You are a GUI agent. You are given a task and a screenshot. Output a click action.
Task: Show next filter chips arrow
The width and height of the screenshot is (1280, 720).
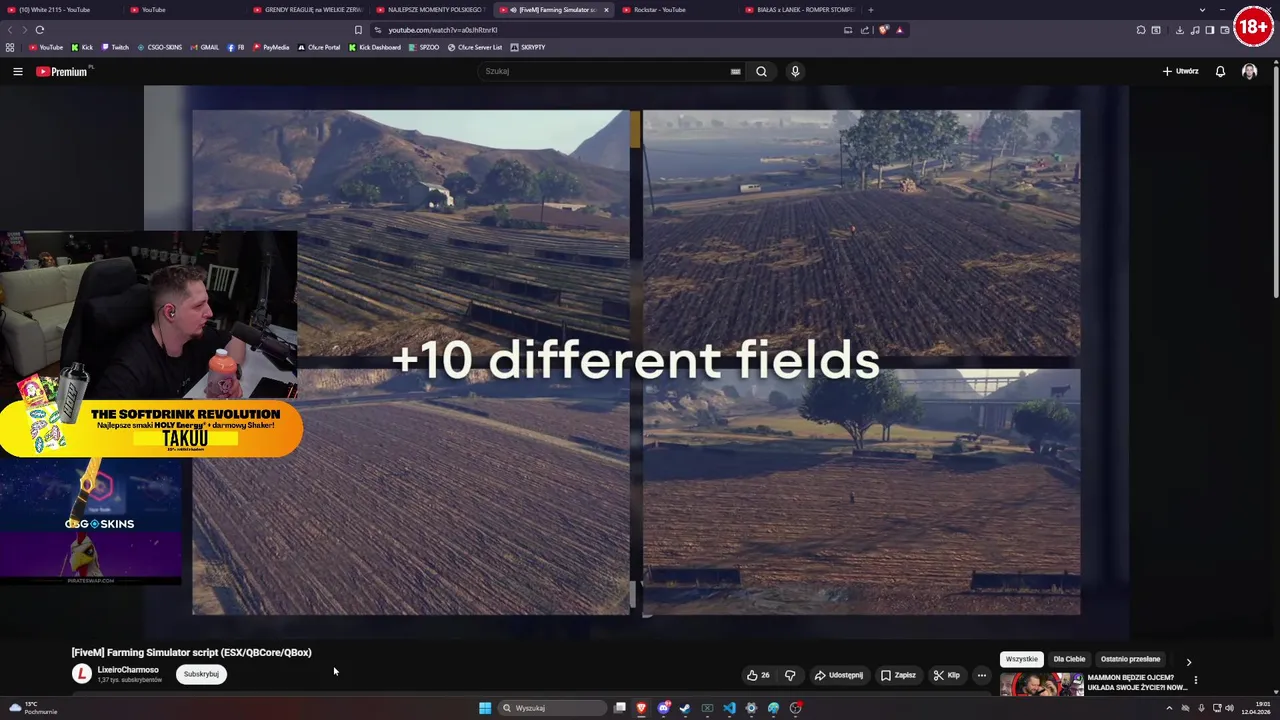coord(1188,661)
